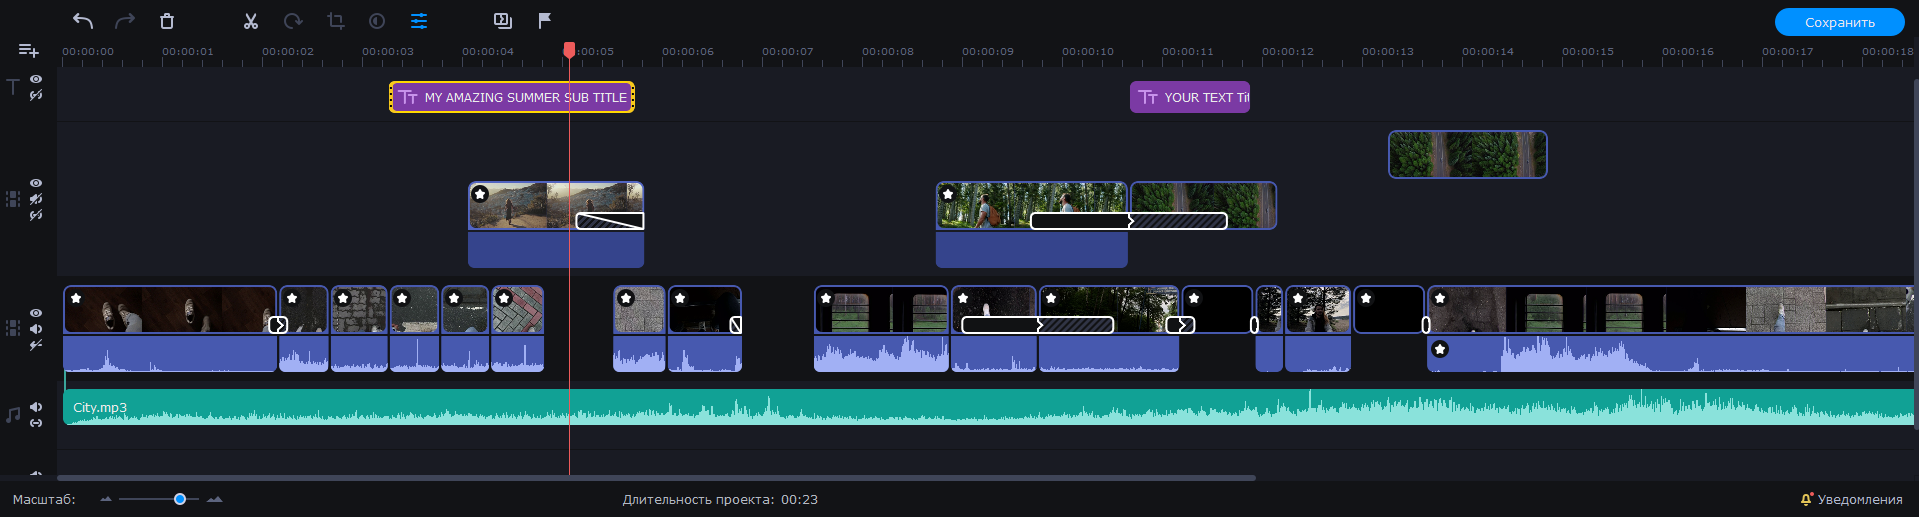This screenshot has width=1919, height=517.
Task: Mute the main video track's audio
Action: (36, 329)
